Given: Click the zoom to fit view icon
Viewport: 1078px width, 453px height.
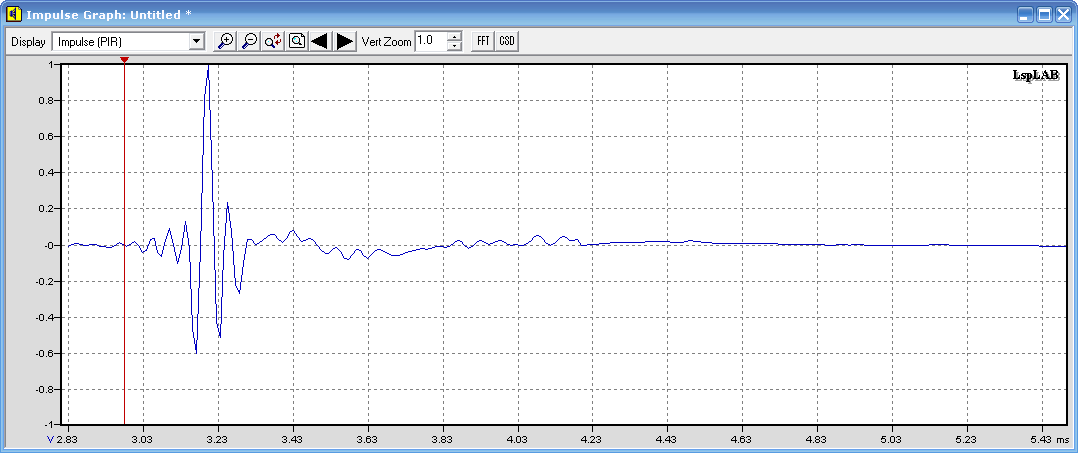Looking at the screenshot, I should 296,41.
